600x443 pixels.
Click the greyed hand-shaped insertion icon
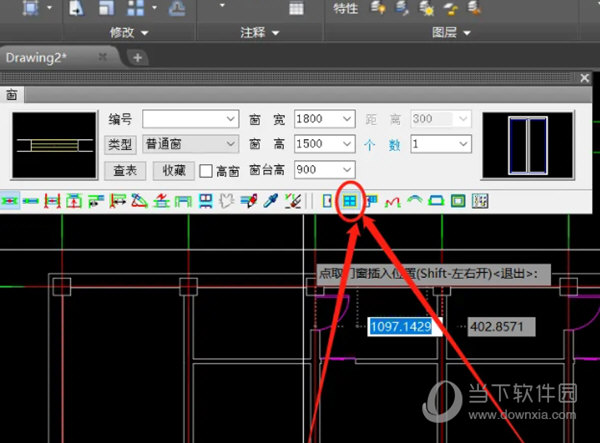(x=227, y=201)
